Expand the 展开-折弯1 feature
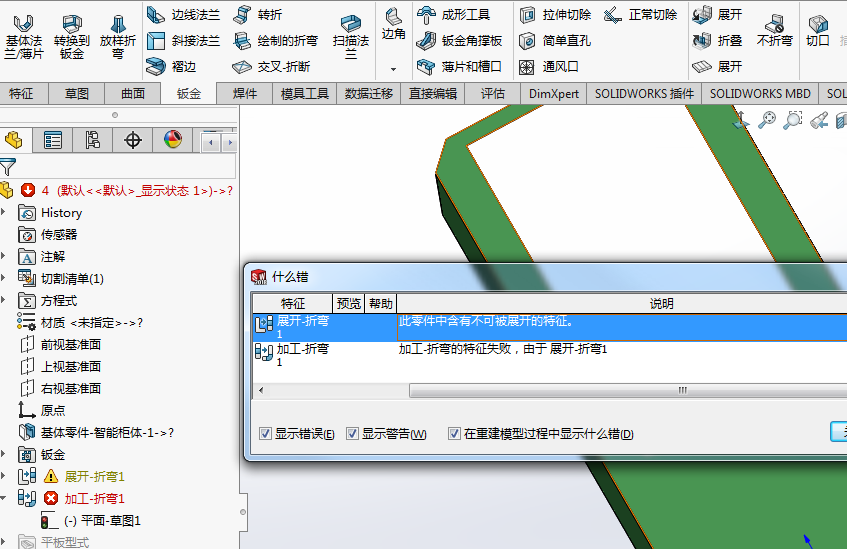This screenshot has width=847, height=549. click(3, 476)
